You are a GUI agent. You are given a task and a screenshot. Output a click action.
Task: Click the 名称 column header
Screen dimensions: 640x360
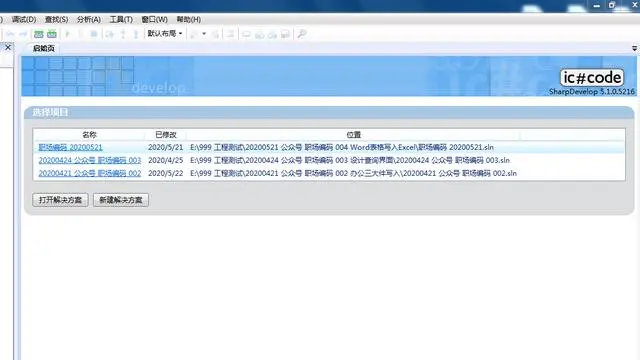coord(89,134)
